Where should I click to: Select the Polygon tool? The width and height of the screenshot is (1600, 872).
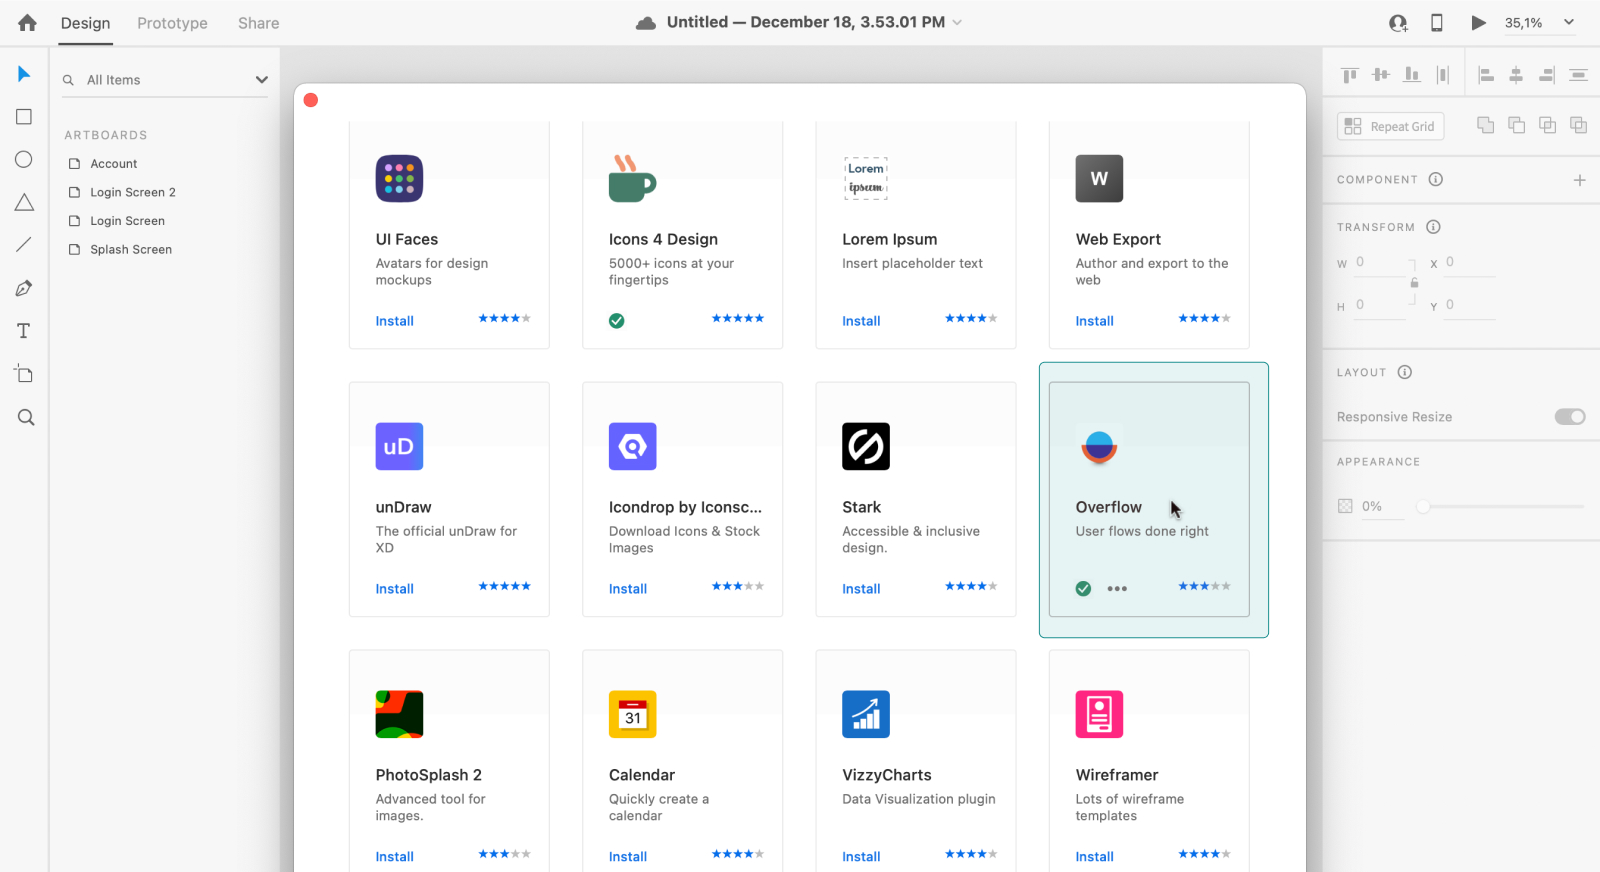[24, 202]
